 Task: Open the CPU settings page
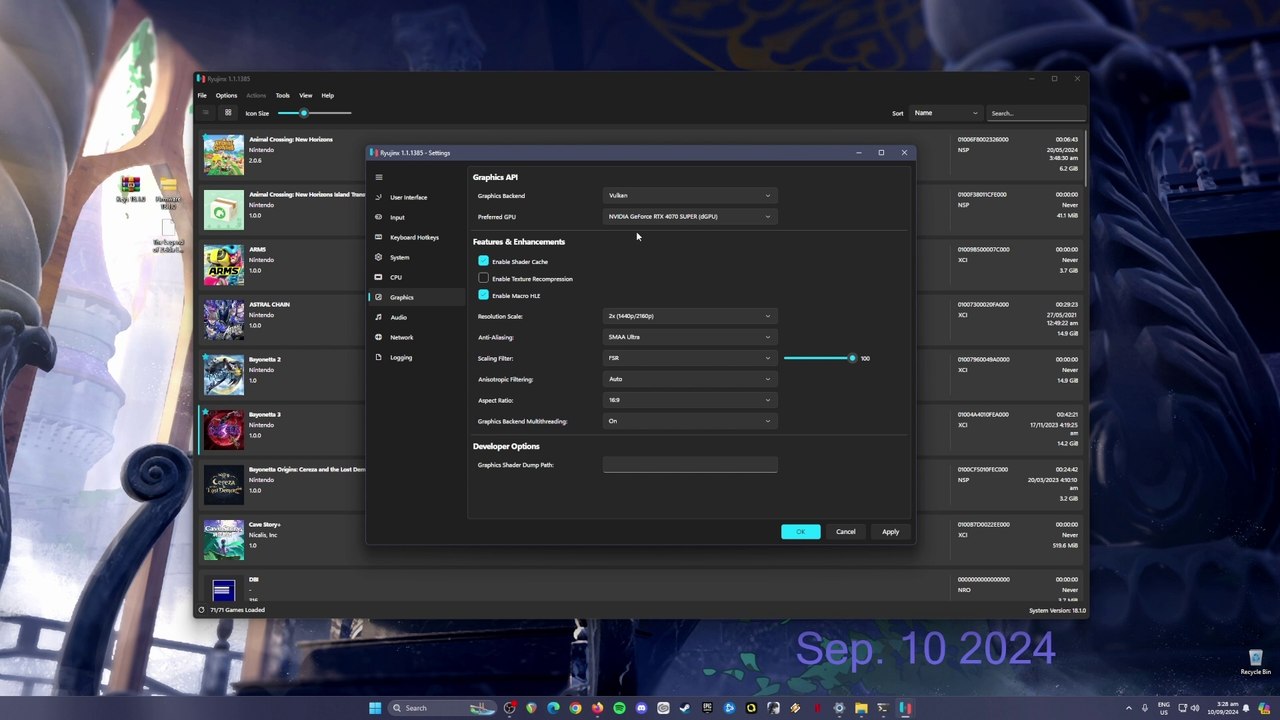tap(415, 277)
